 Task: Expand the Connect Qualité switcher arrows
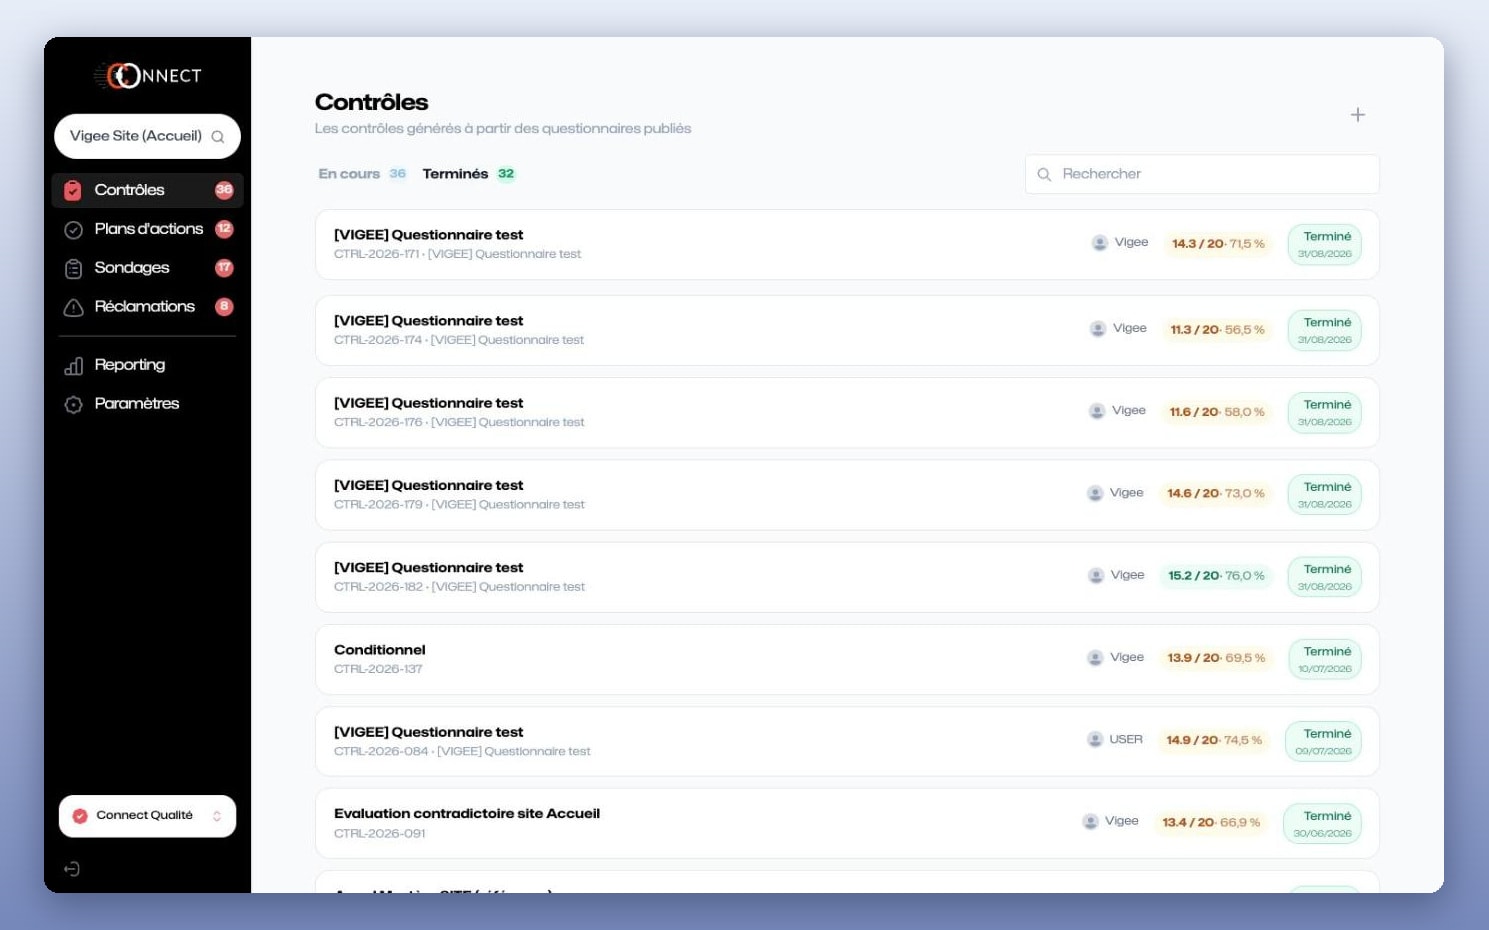tap(217, 816)
